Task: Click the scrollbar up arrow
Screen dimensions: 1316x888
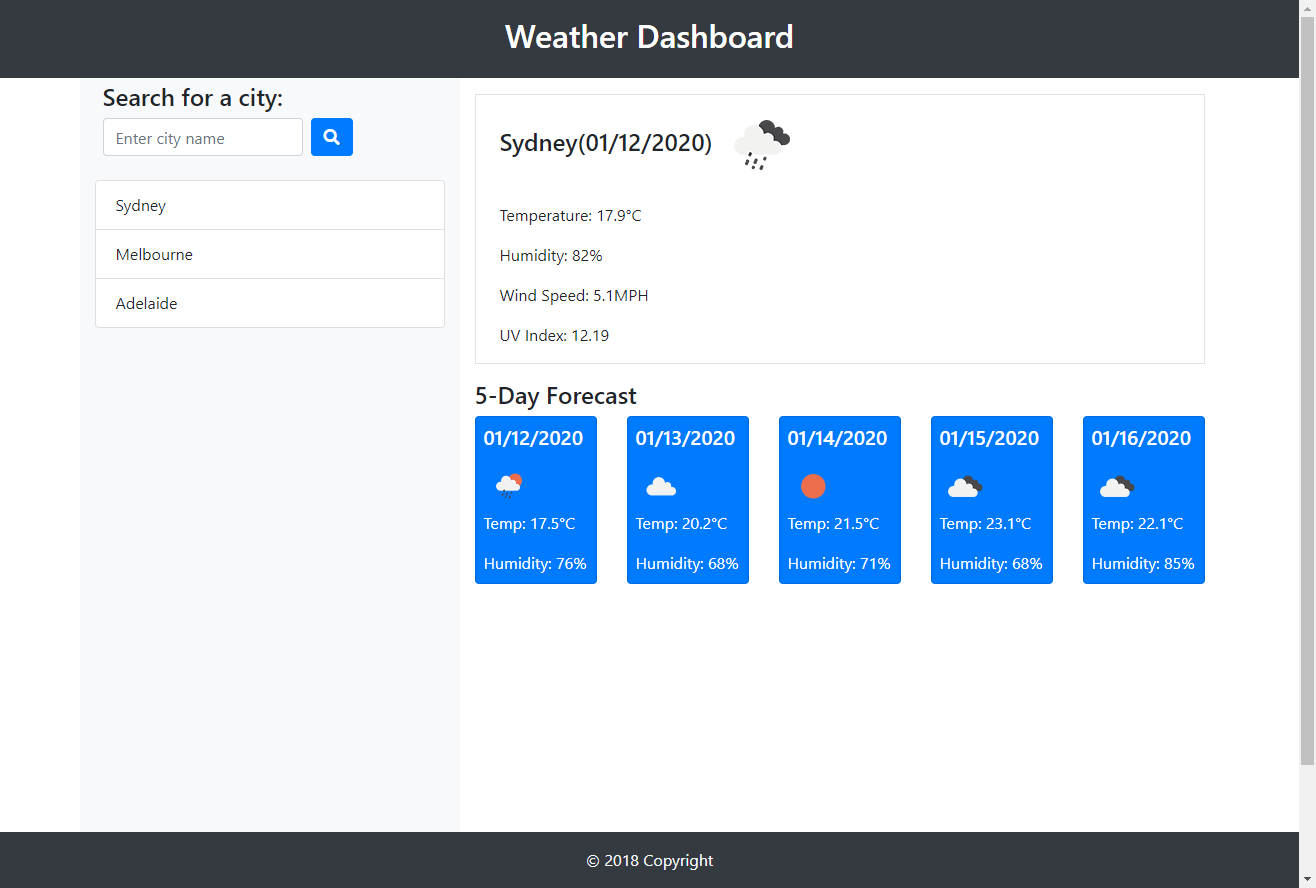Action: (x=1307, y=8)
